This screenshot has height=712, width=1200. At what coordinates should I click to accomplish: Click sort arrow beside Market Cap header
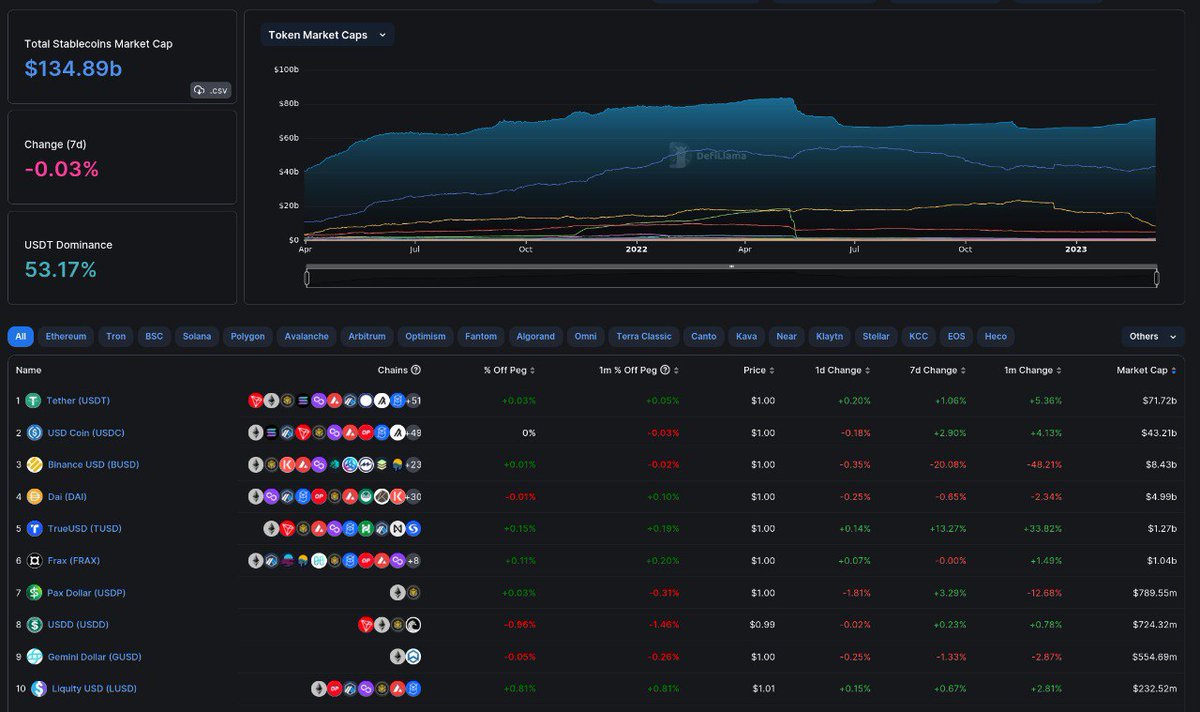(1174, 370)
